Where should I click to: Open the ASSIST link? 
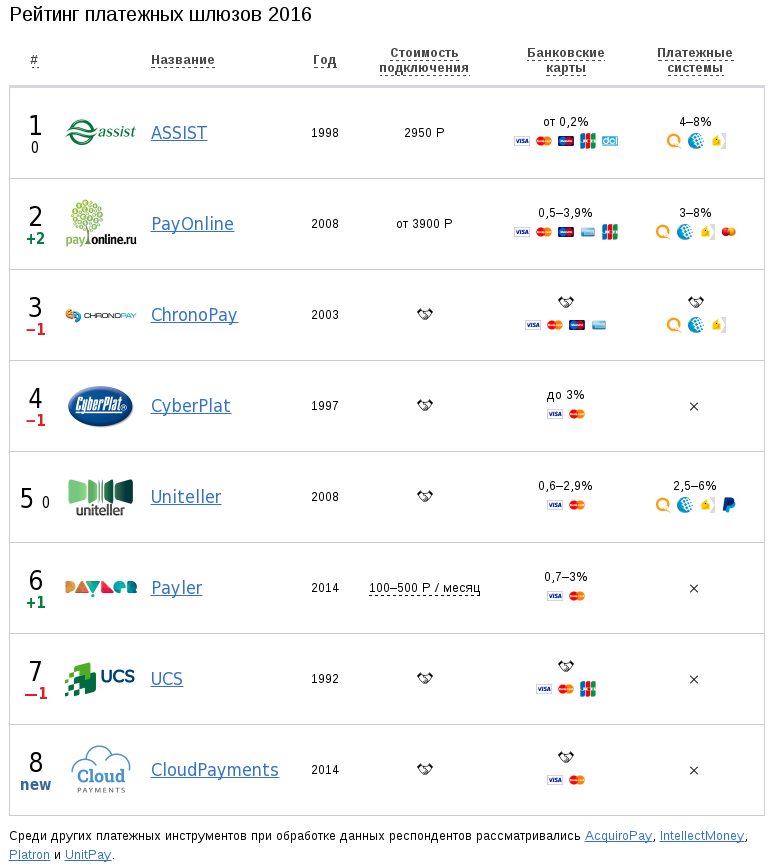(179, 133)
